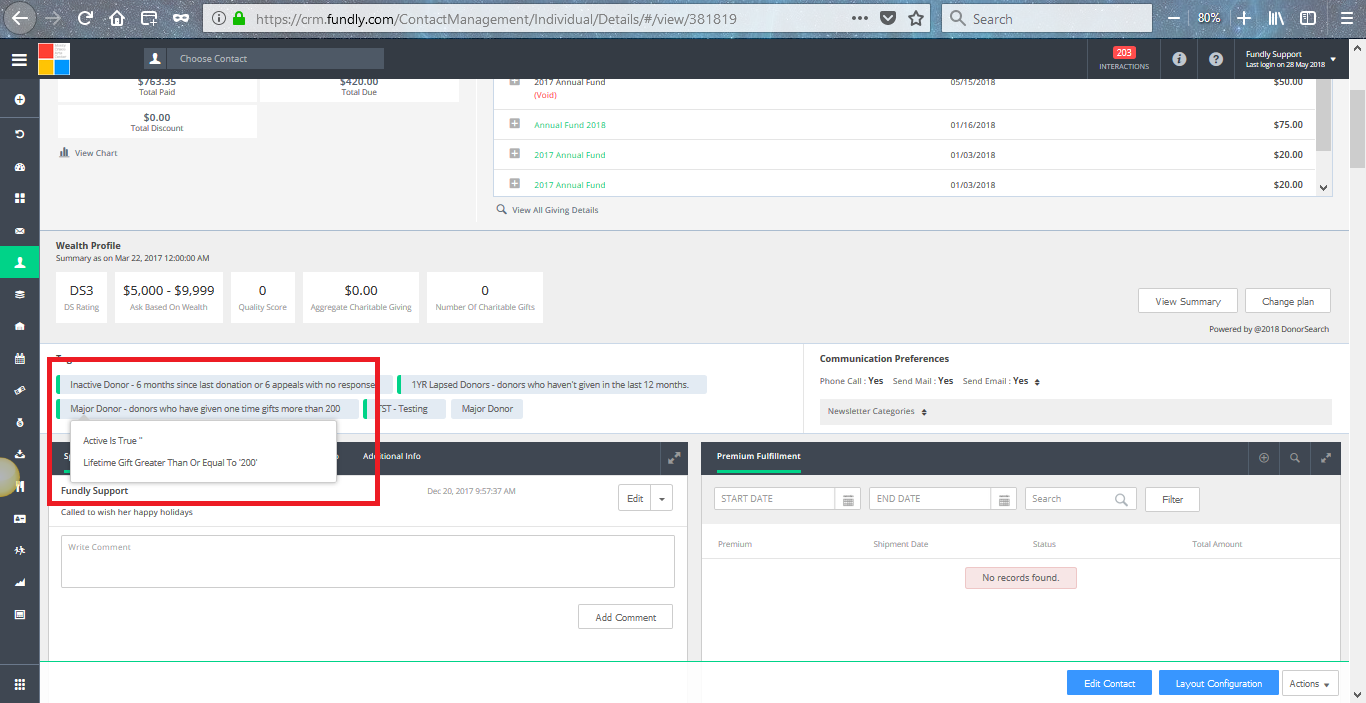This screenshot has width=1366, height=703.
Task: Open the dashboard gauge sidebar icon
Action: 19,166
